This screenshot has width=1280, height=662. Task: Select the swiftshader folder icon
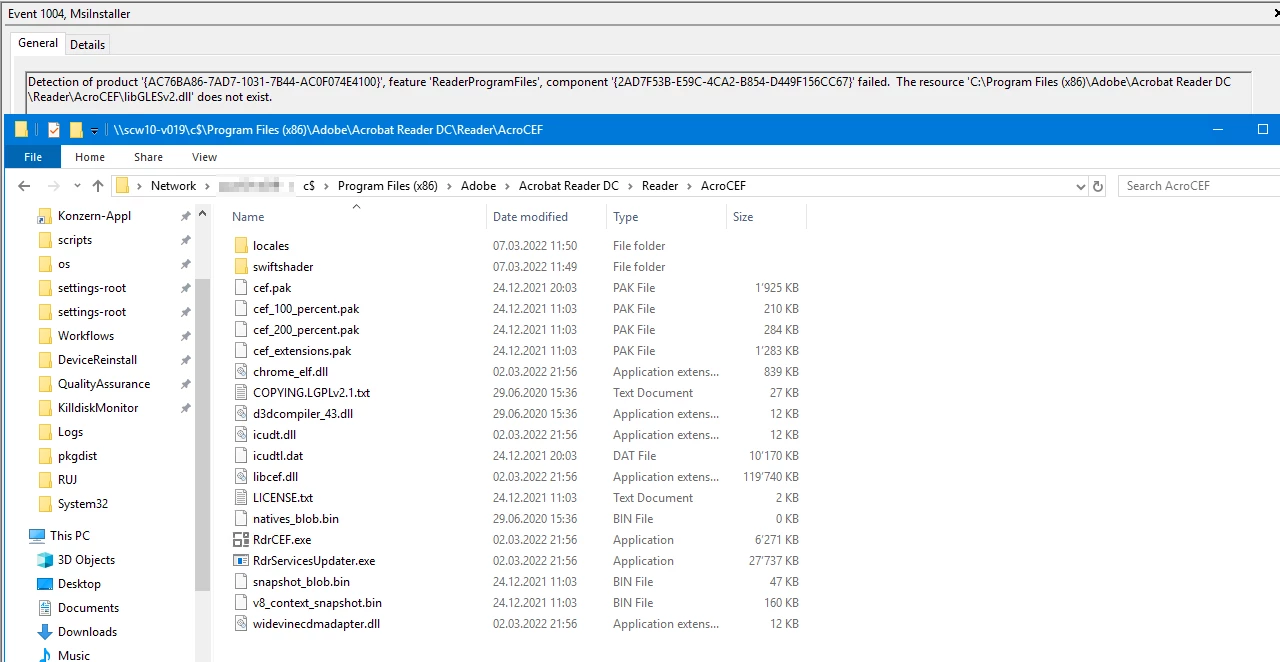240,267
